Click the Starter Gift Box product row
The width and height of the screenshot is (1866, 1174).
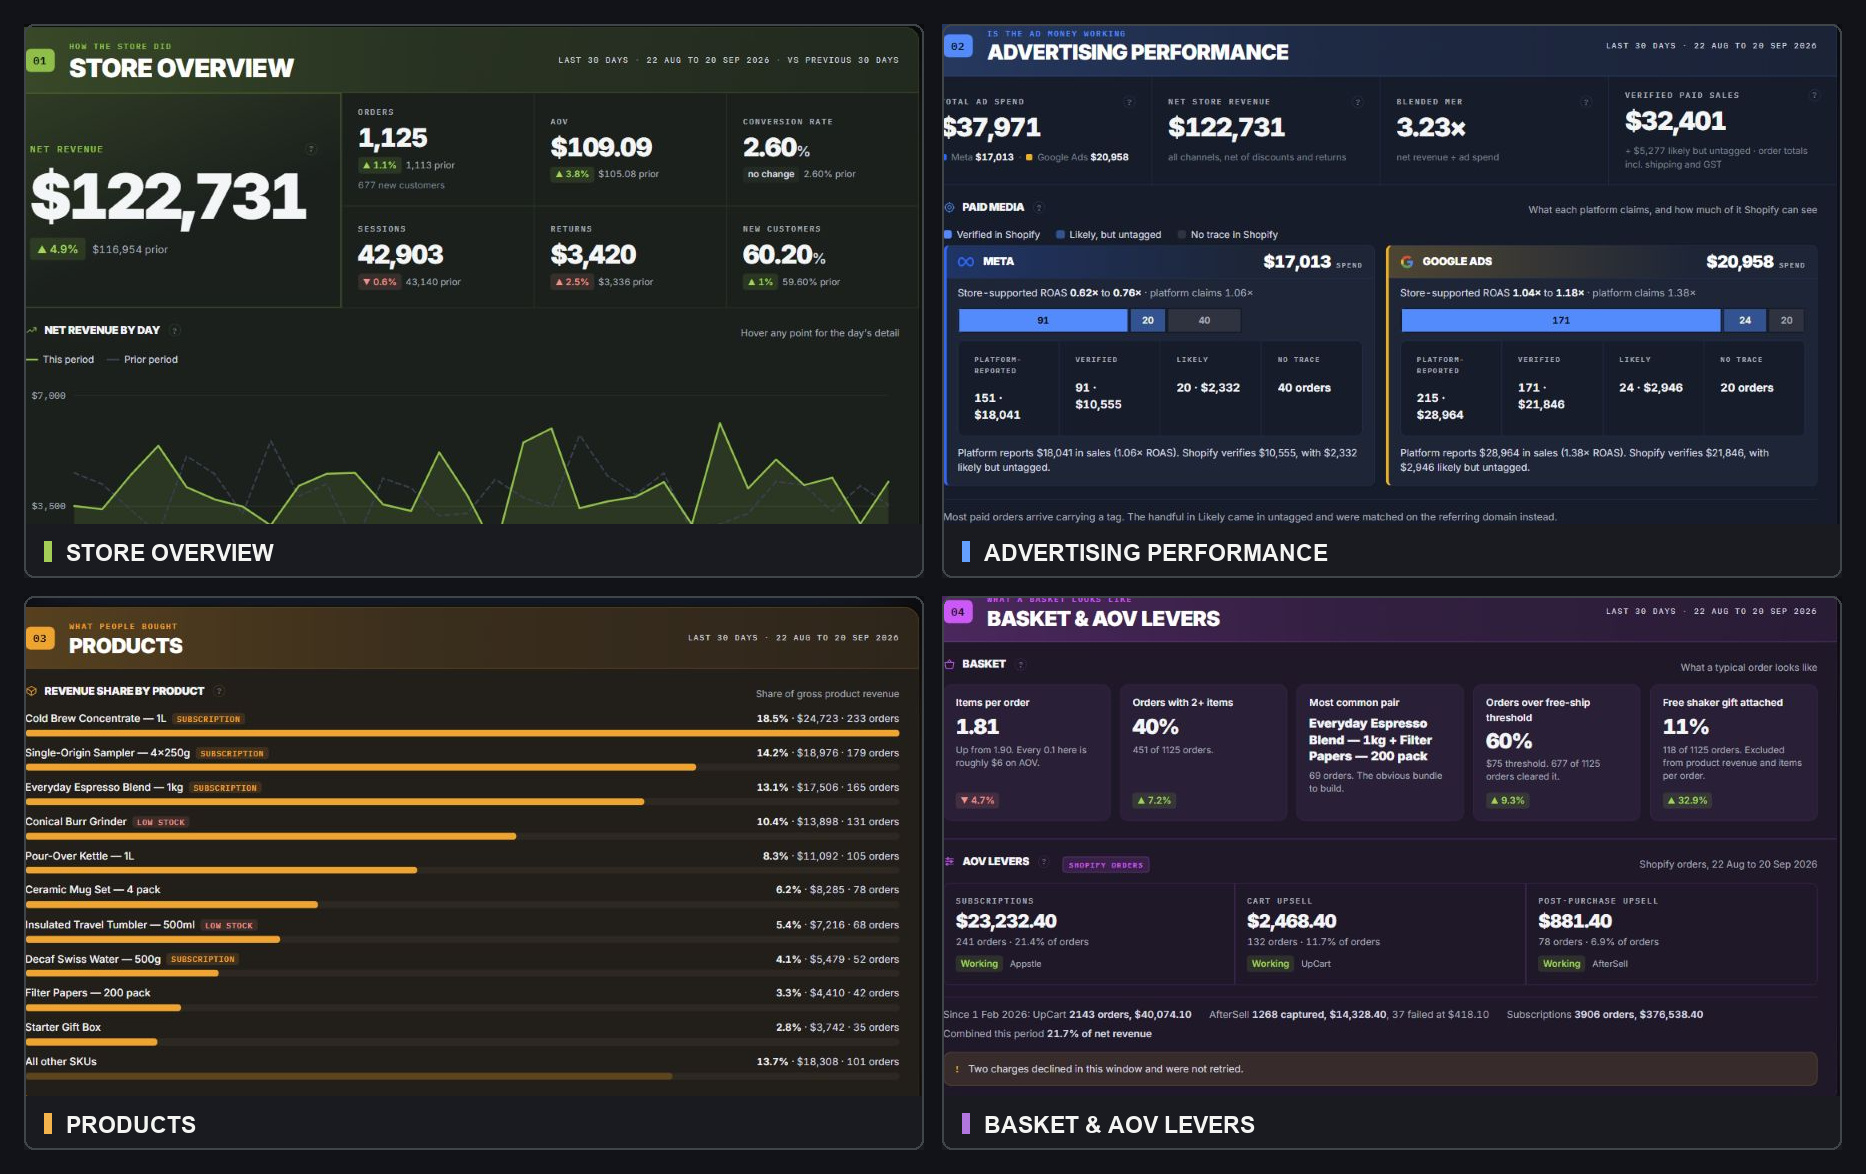(x=462, y=1032)
